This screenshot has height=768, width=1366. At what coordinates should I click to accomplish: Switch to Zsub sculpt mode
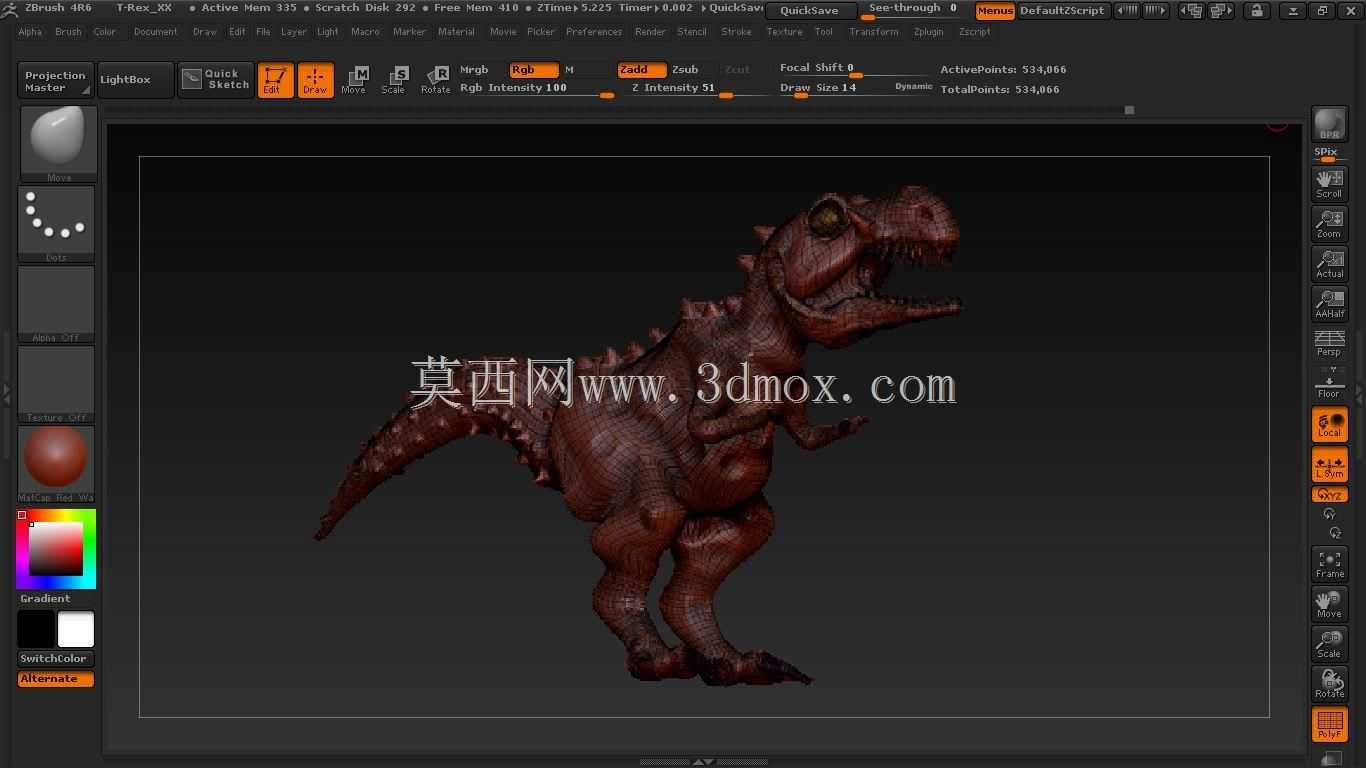(x=685, y=70)
